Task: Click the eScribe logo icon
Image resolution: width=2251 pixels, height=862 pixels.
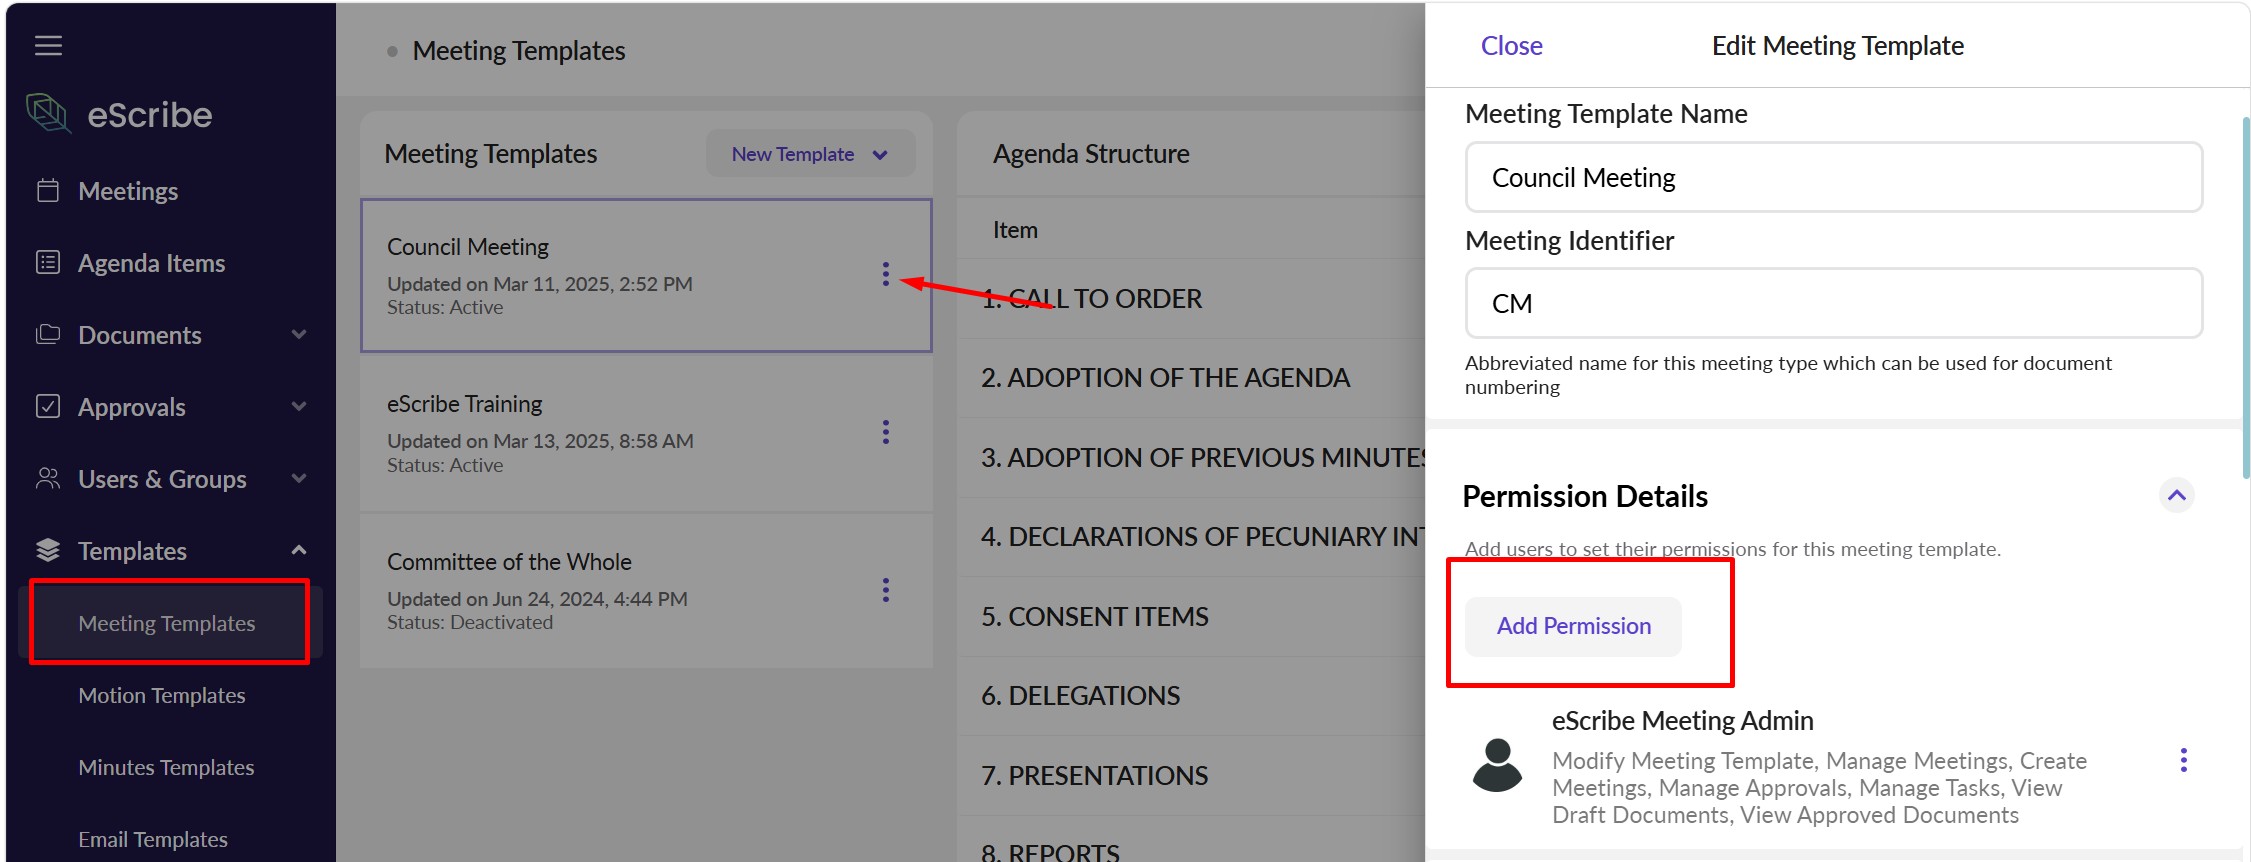Action: 48,114
